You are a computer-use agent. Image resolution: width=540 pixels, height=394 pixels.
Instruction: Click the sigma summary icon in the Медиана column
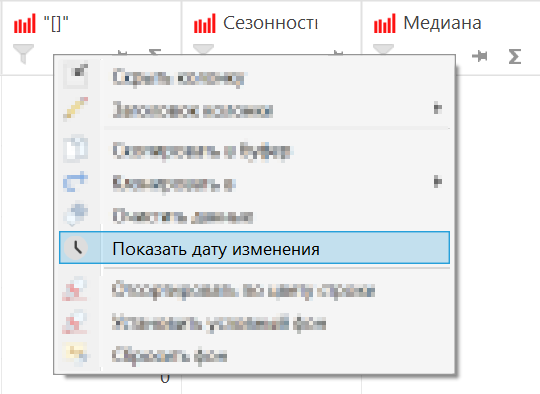point(515,56)
